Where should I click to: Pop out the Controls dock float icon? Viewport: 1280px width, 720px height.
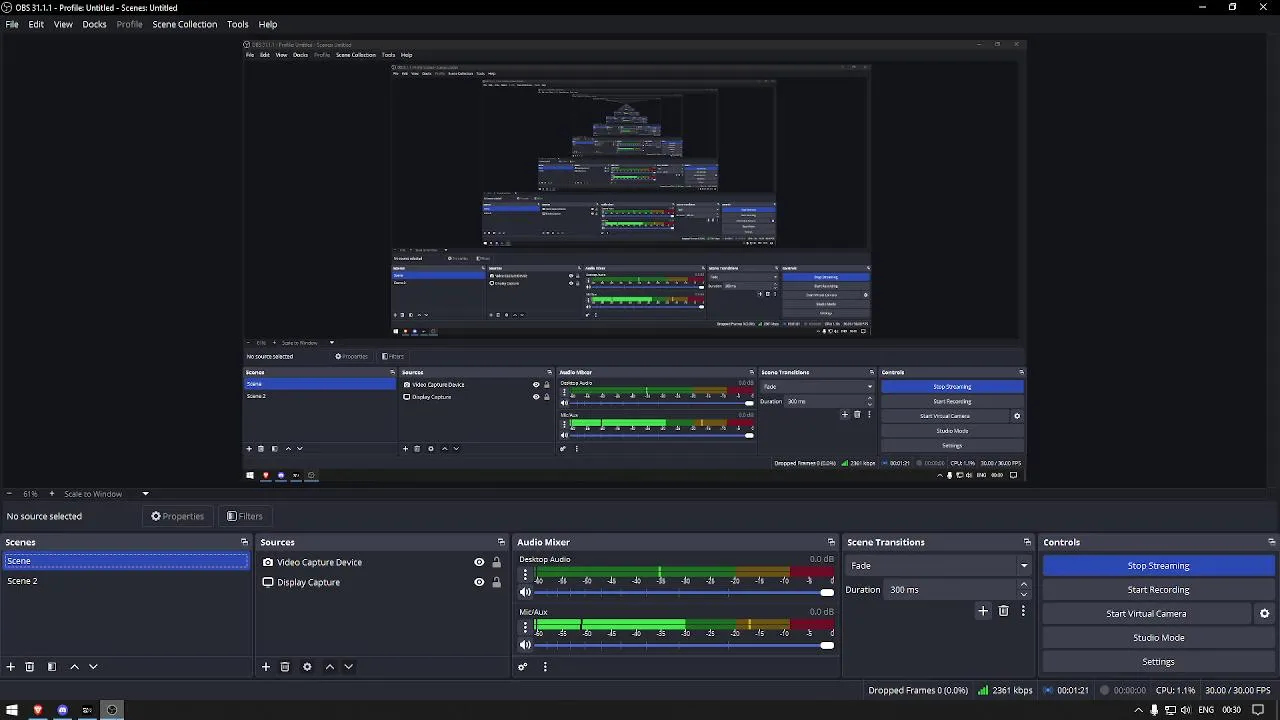[x=1271, y=542]
